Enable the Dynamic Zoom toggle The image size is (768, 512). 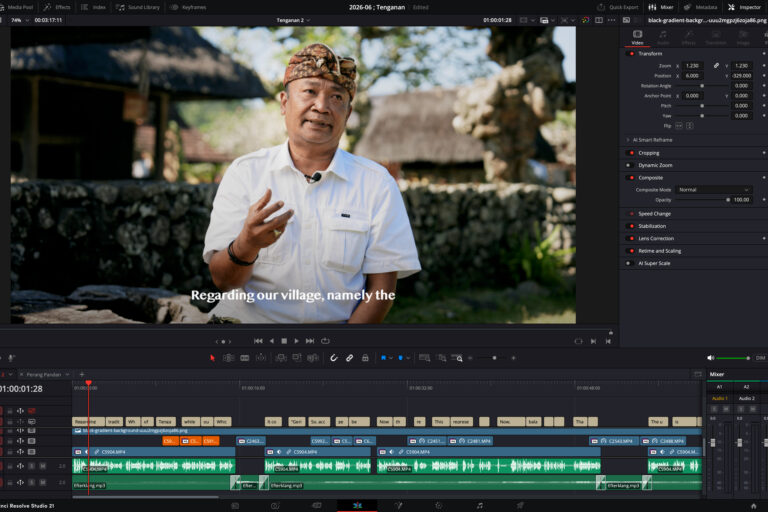(628, 165)
